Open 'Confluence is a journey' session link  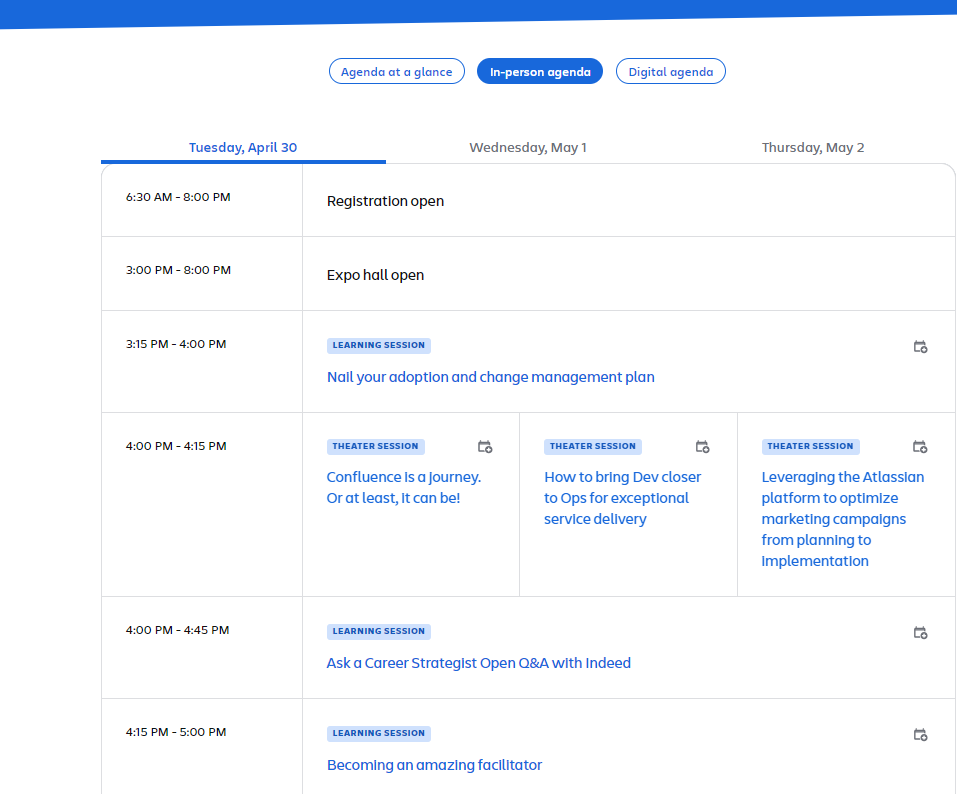(403, 488)
